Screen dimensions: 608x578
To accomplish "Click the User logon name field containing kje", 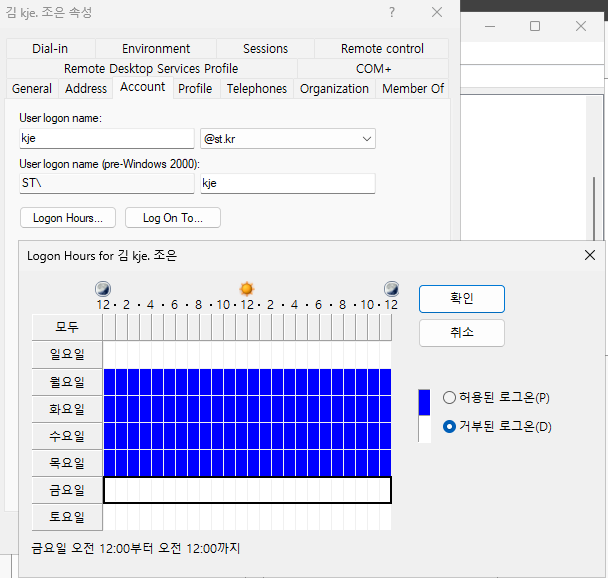I will tap(107, 138).
